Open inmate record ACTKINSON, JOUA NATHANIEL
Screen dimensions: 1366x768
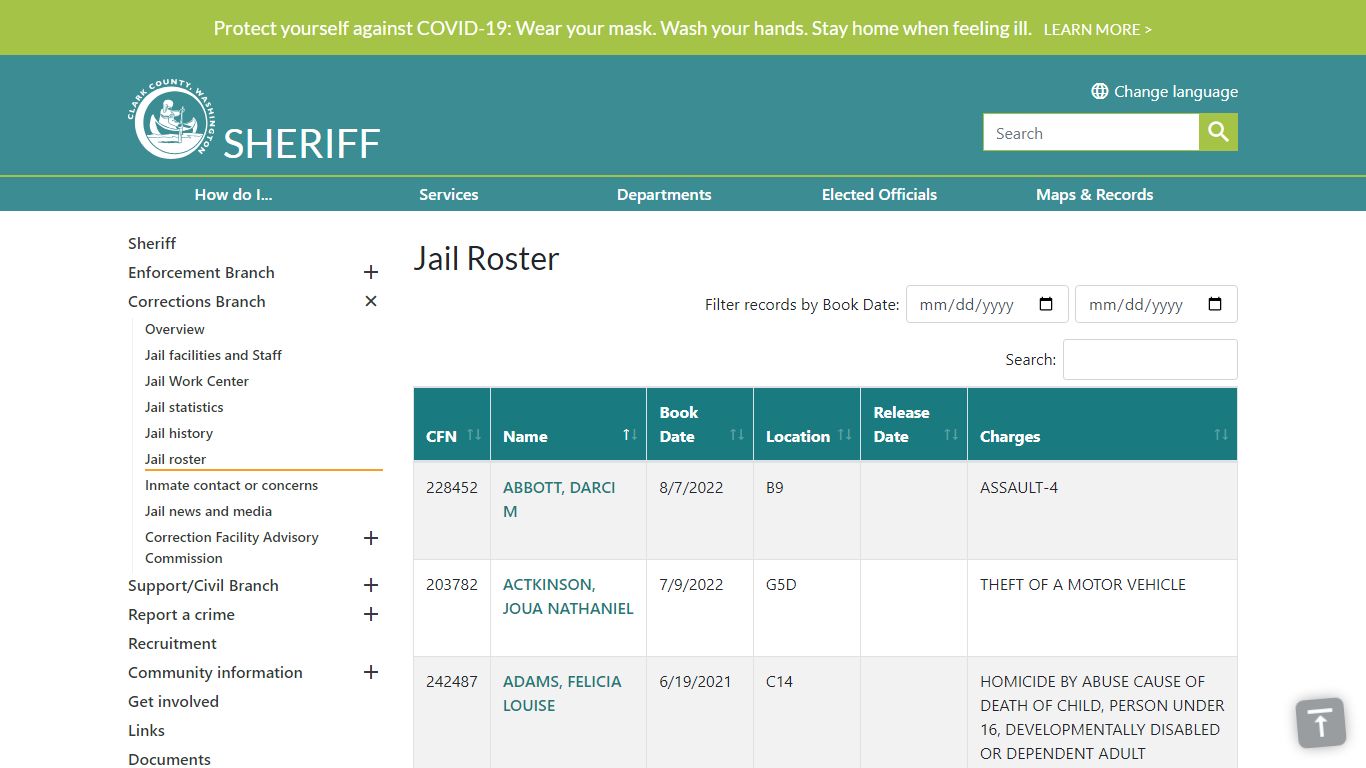568,596
